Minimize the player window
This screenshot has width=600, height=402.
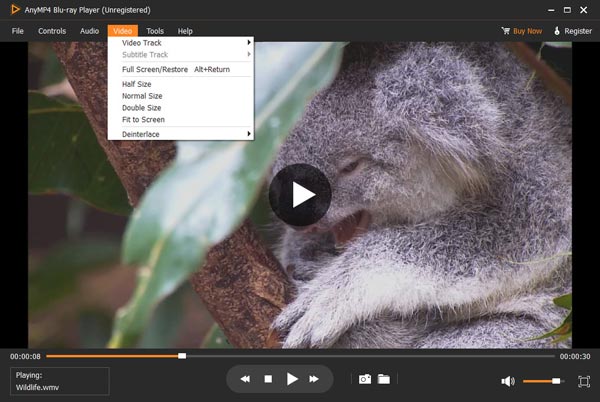click(x=551, y=10)
